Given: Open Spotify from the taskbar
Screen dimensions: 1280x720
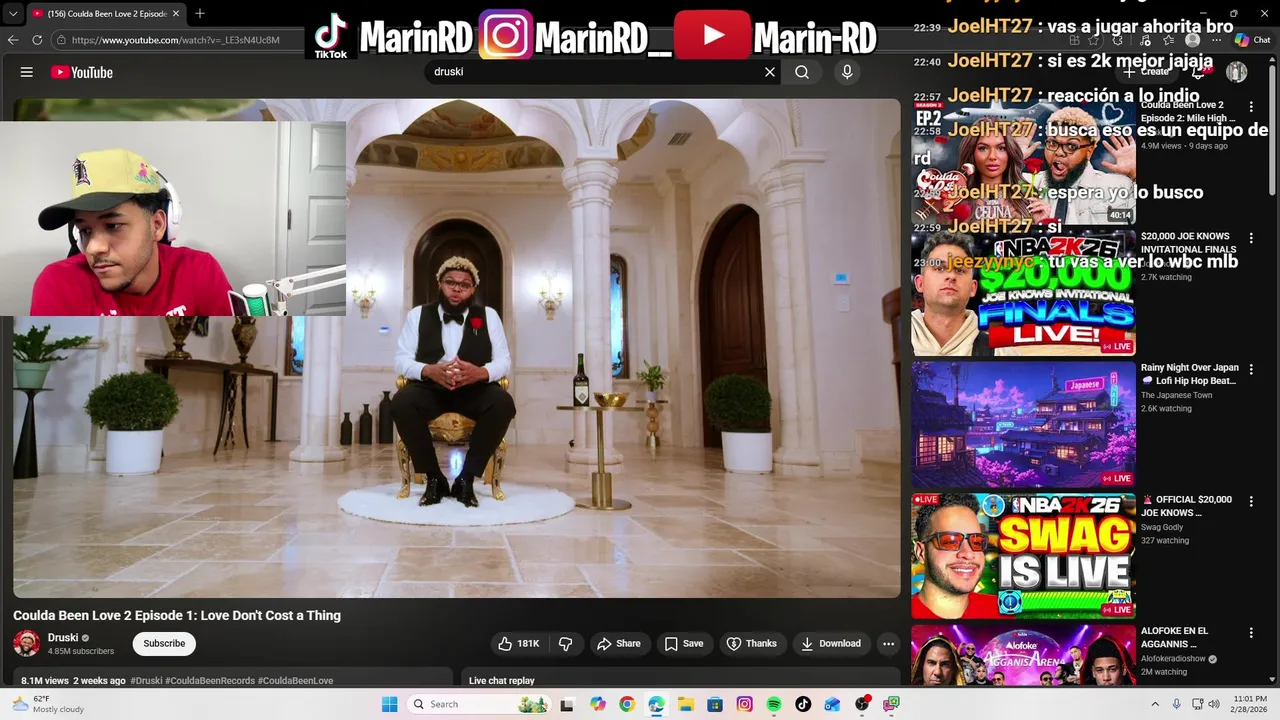Looking at the screenshot, I should pos(774,704).
